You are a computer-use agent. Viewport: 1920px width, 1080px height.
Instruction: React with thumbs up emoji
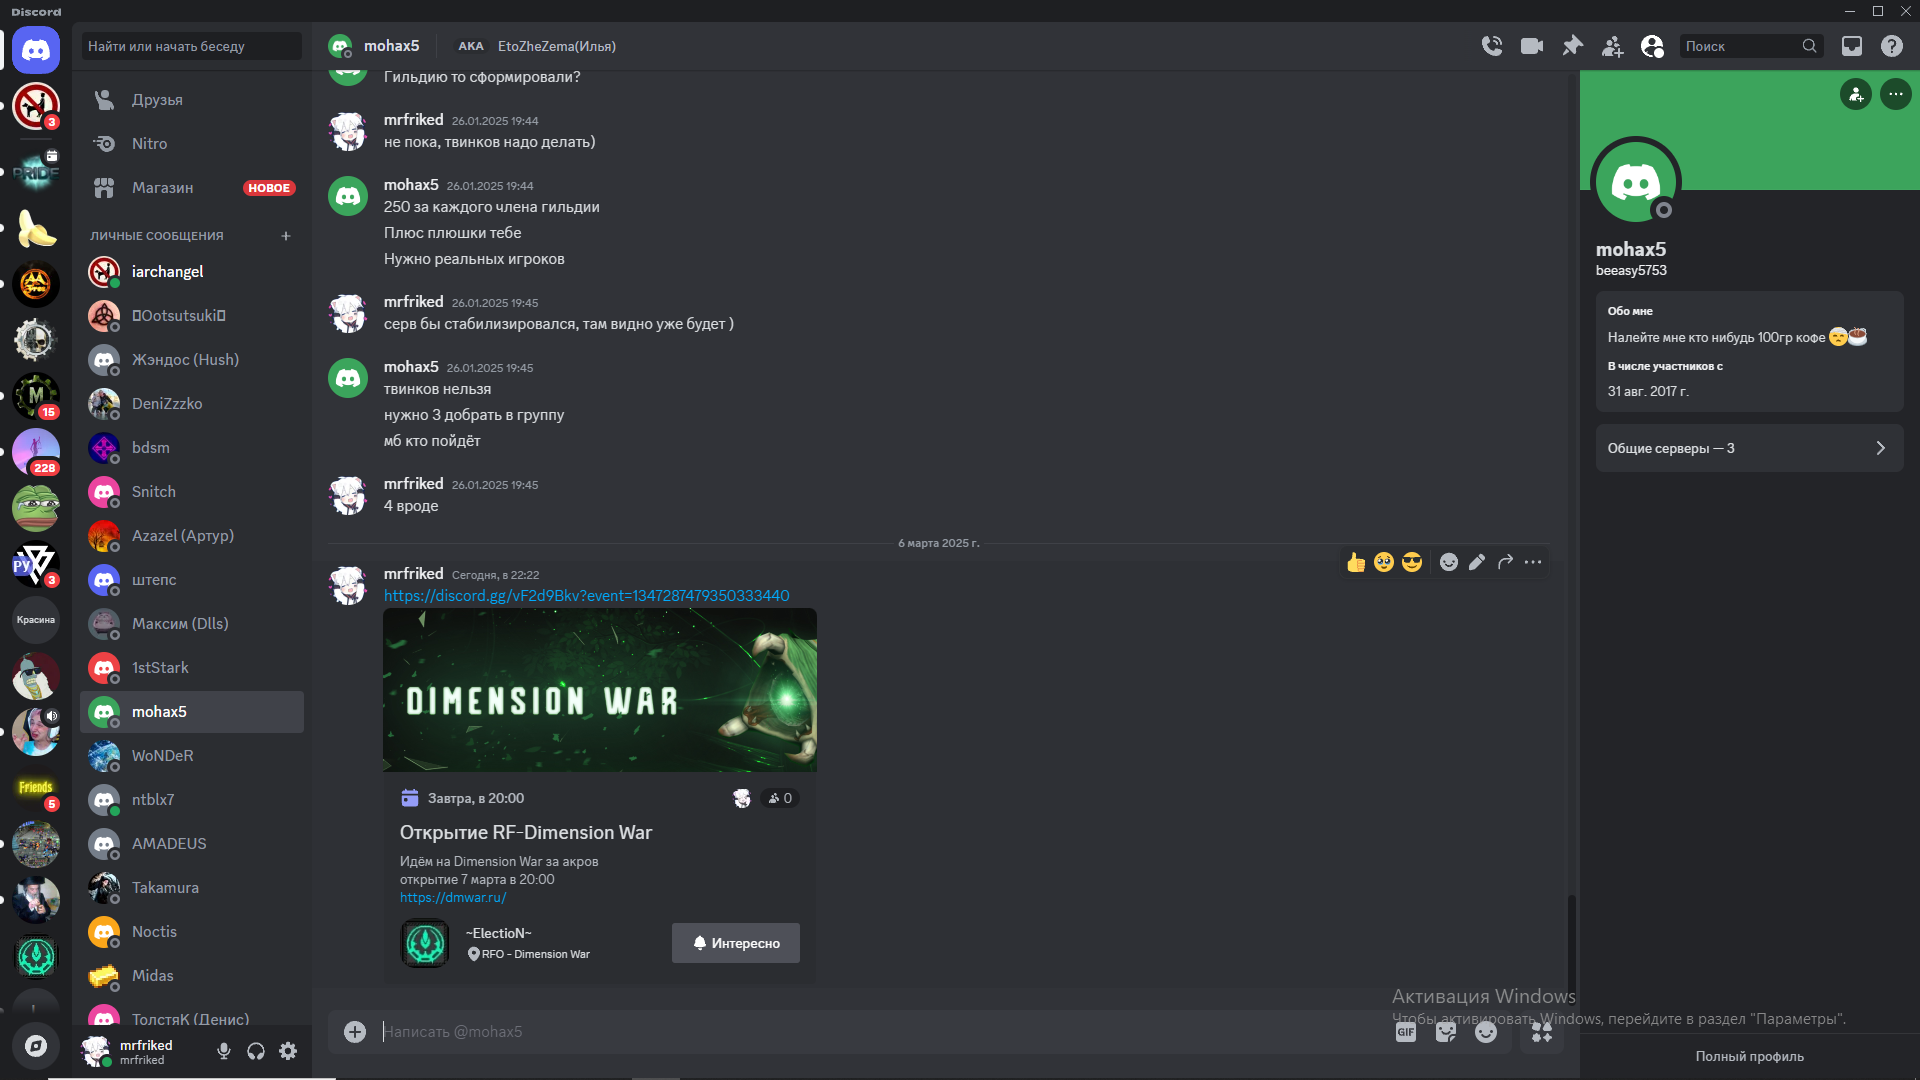(1356, 562)
